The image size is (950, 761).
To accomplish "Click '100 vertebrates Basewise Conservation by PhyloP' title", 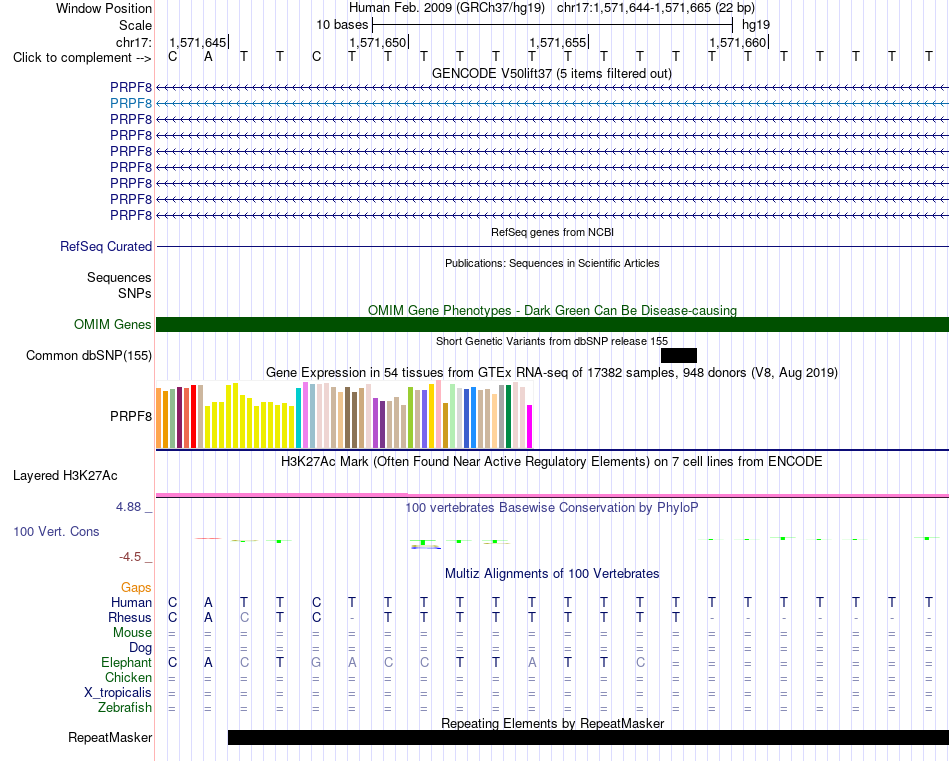I will 551,508.
